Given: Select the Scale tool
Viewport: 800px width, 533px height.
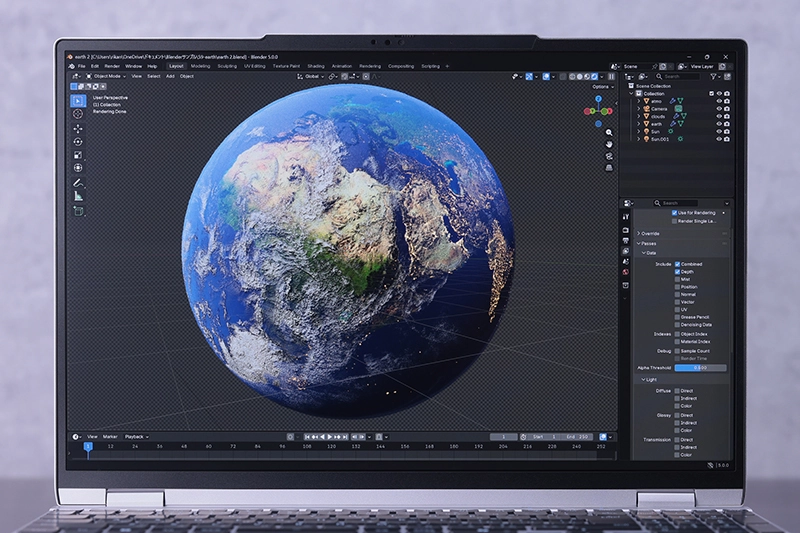Looking at the screenshot, I should click(x=78, y=155).
